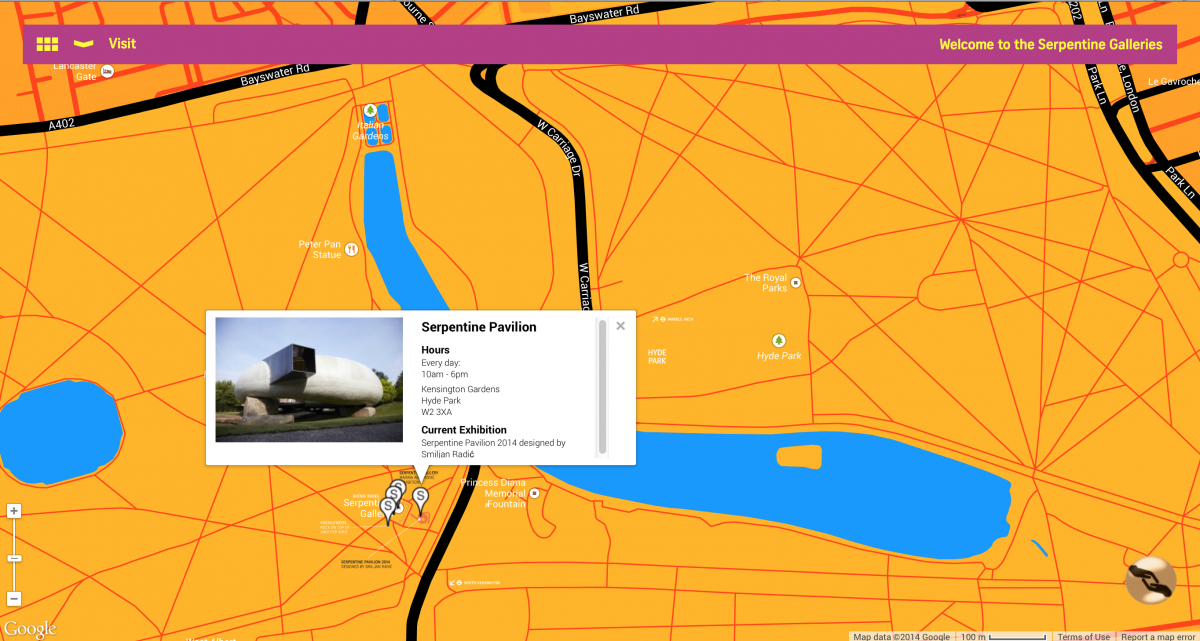Click the capitalised "HYDE PARK" map label

coord(657,356)
